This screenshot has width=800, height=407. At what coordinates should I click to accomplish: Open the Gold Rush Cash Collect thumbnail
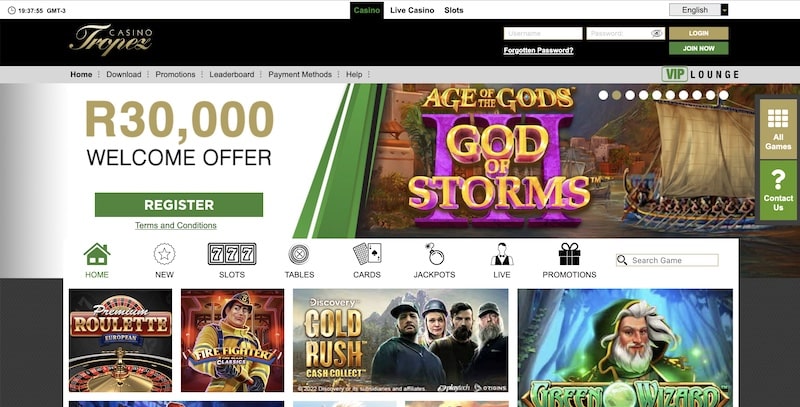[x=401, y=341]
